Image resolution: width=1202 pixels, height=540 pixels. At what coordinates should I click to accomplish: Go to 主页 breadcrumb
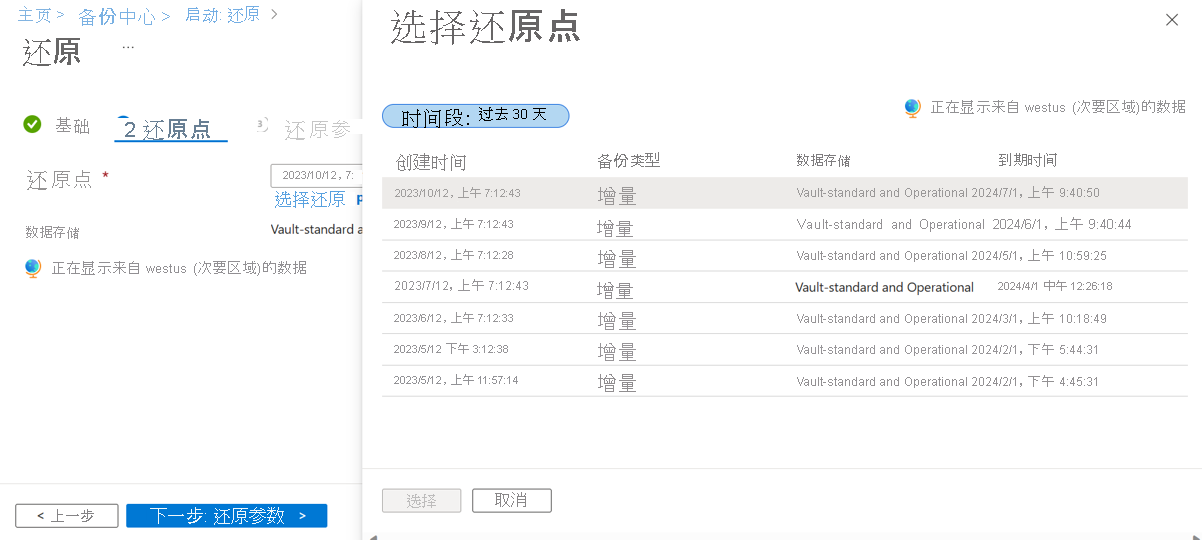pos(34,16)
